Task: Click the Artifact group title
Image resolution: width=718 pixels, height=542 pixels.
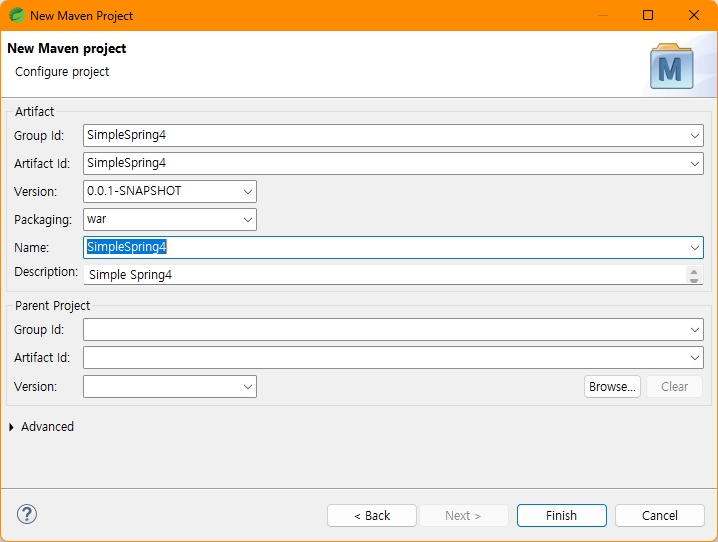Action: click(34, 112)
